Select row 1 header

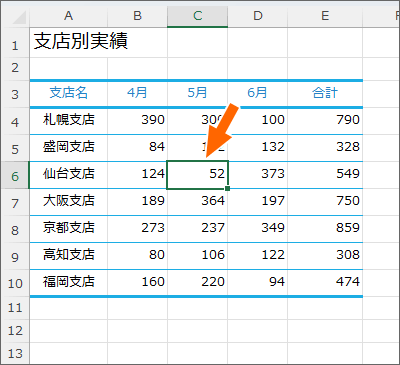click(15, 43)
